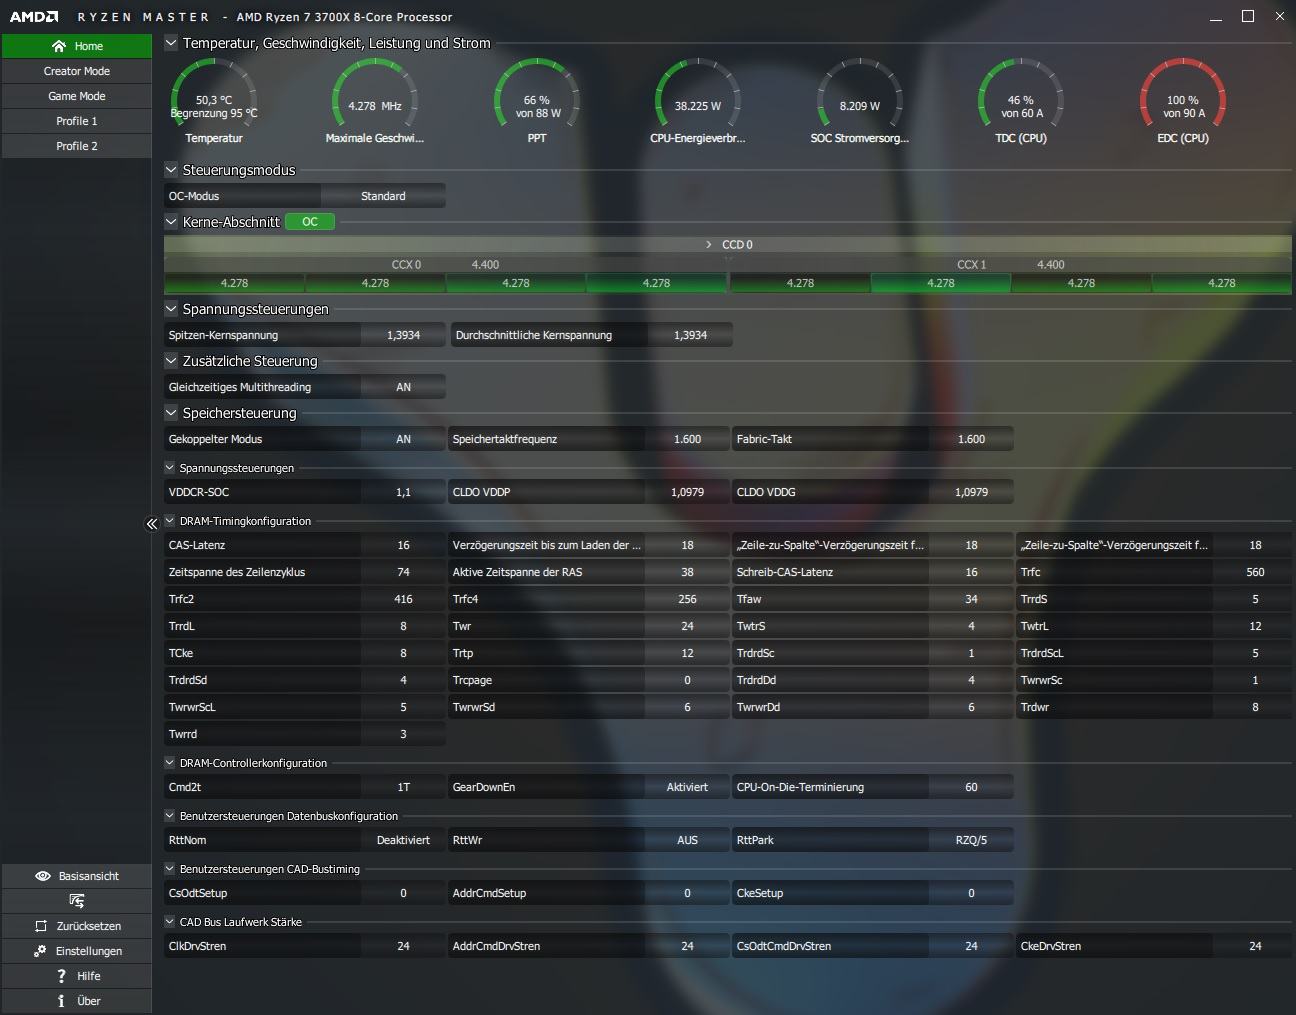Open Profile 1

[x=77, y=121]
